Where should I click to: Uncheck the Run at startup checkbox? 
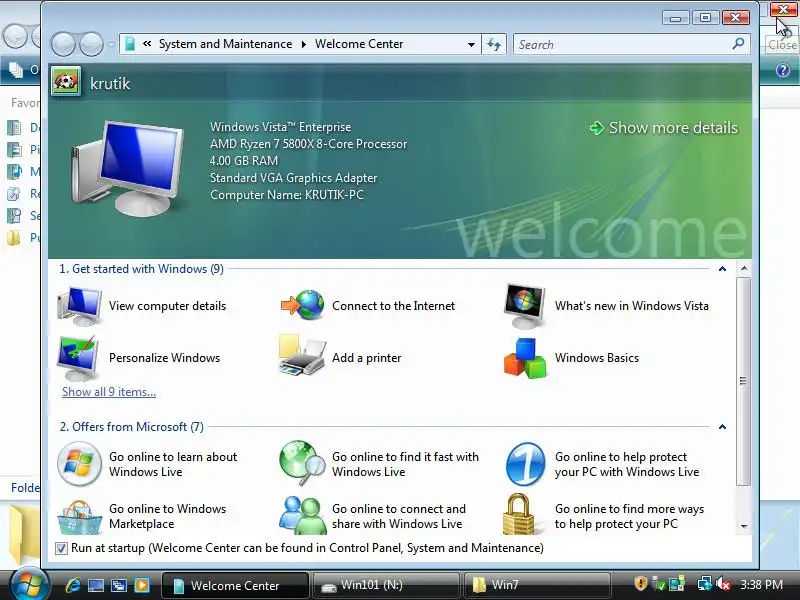click(x=61, y=548)
